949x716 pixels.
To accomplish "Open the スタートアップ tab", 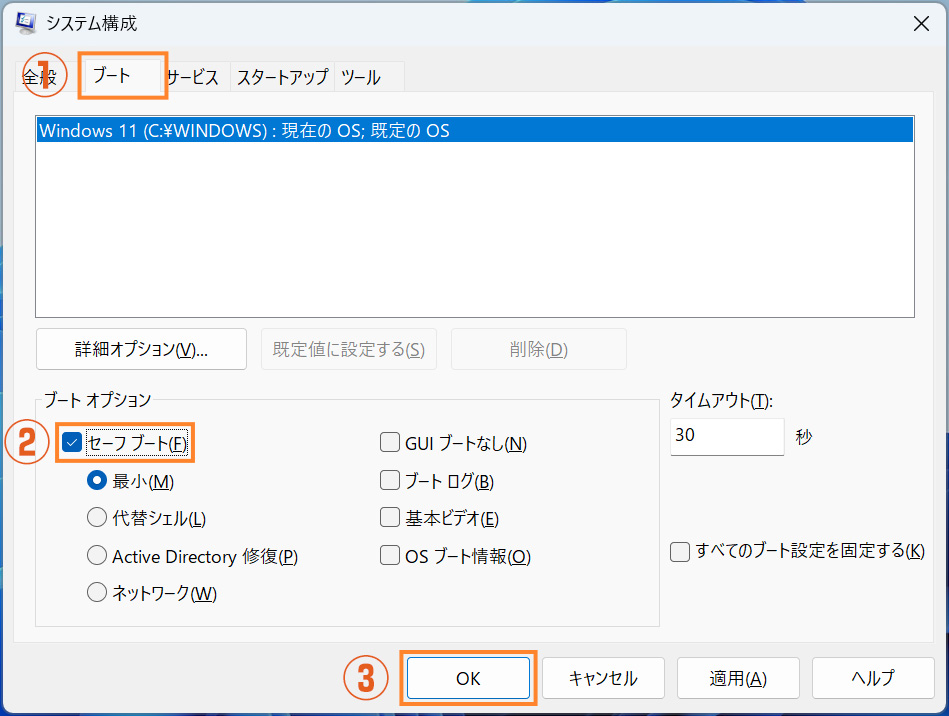I will point(282,77).
